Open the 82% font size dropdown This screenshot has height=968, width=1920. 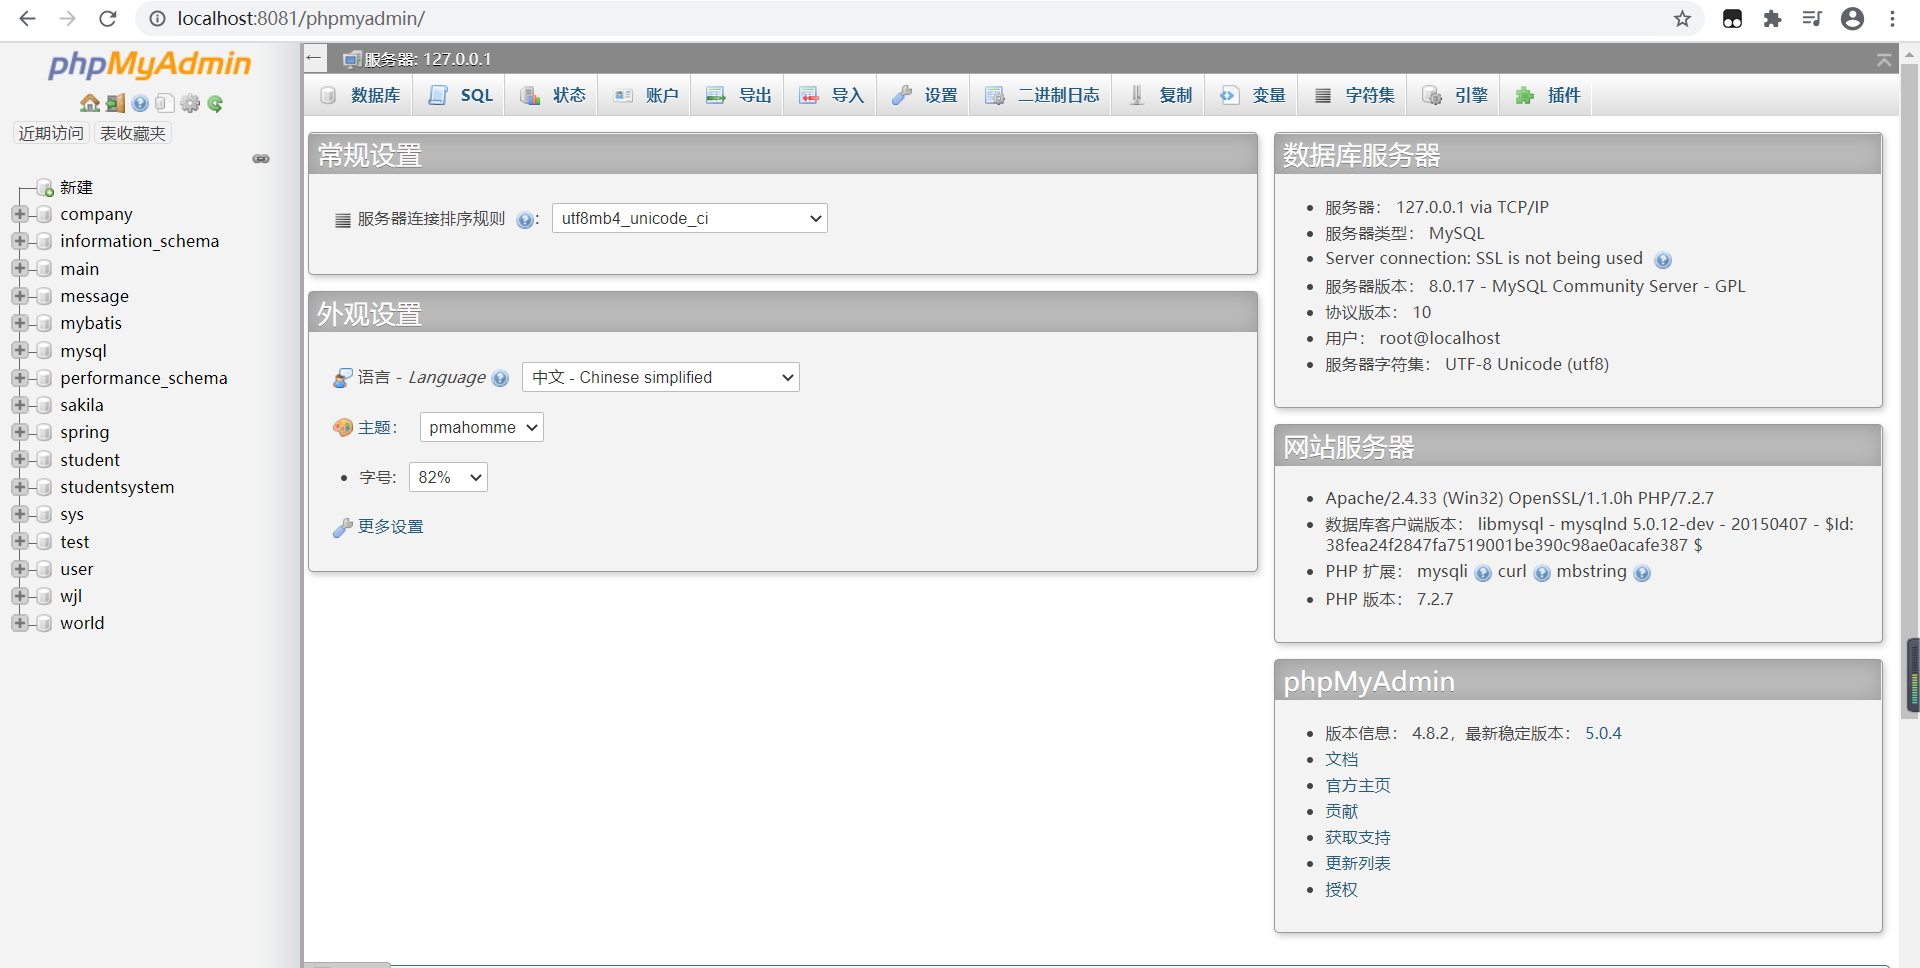click(448, 477)
